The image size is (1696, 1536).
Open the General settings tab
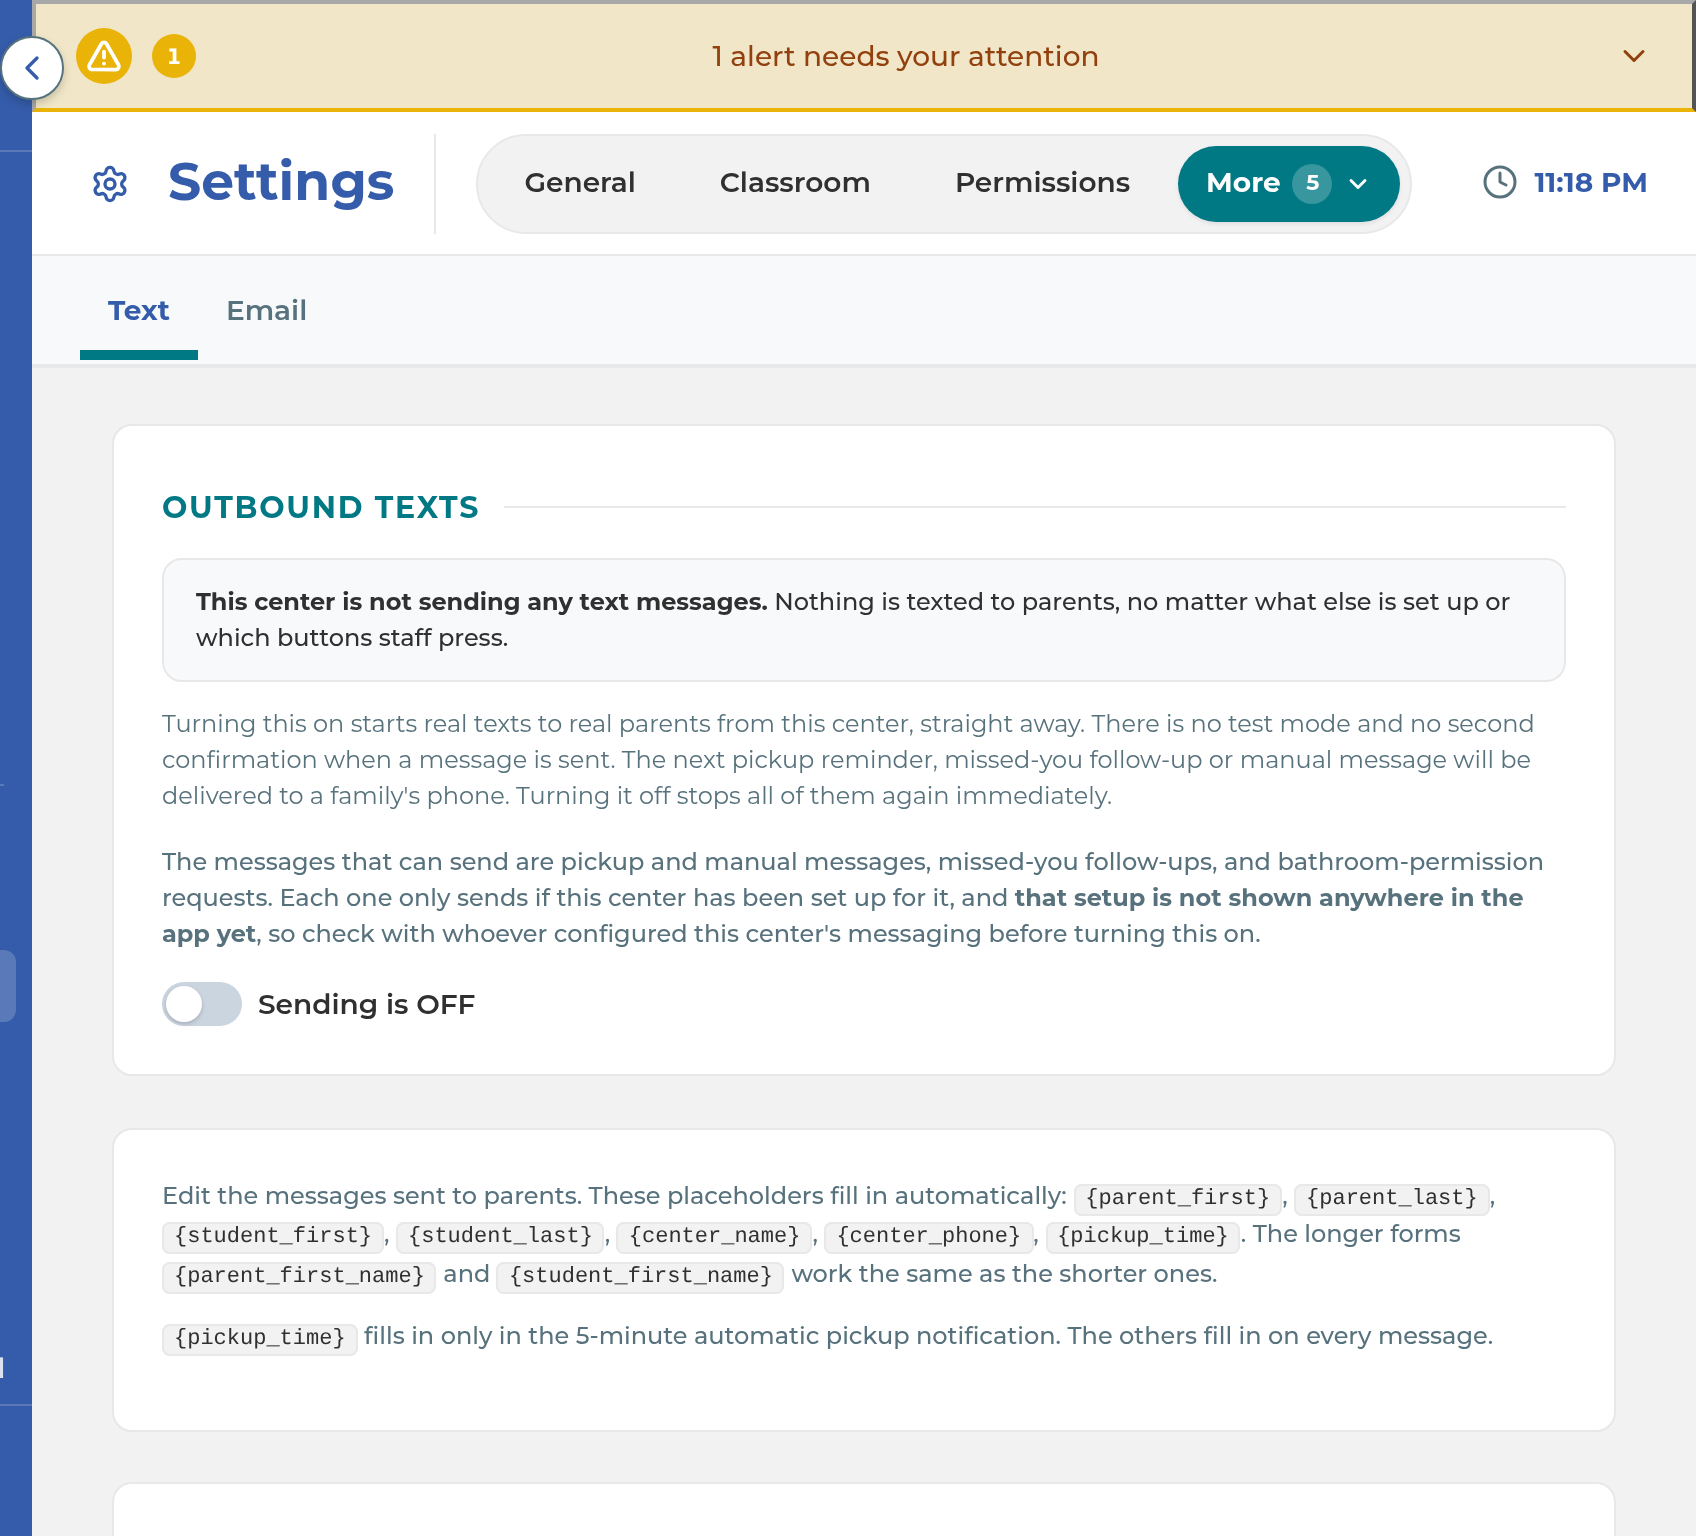[x=580, y=183]
